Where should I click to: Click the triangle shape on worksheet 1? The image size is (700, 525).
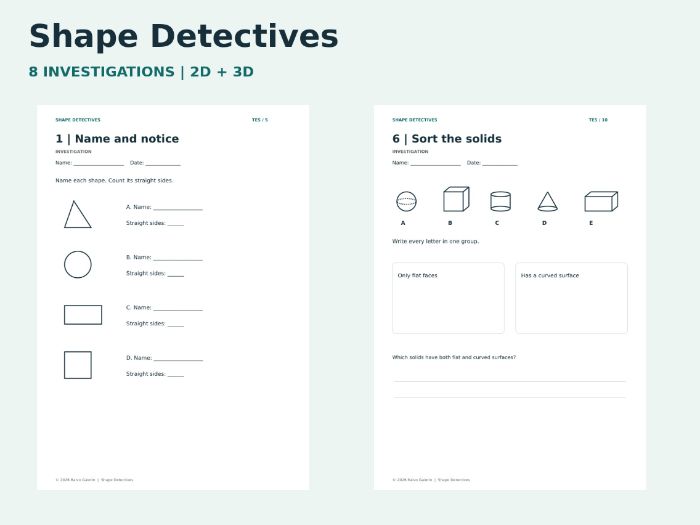point(78,215)
